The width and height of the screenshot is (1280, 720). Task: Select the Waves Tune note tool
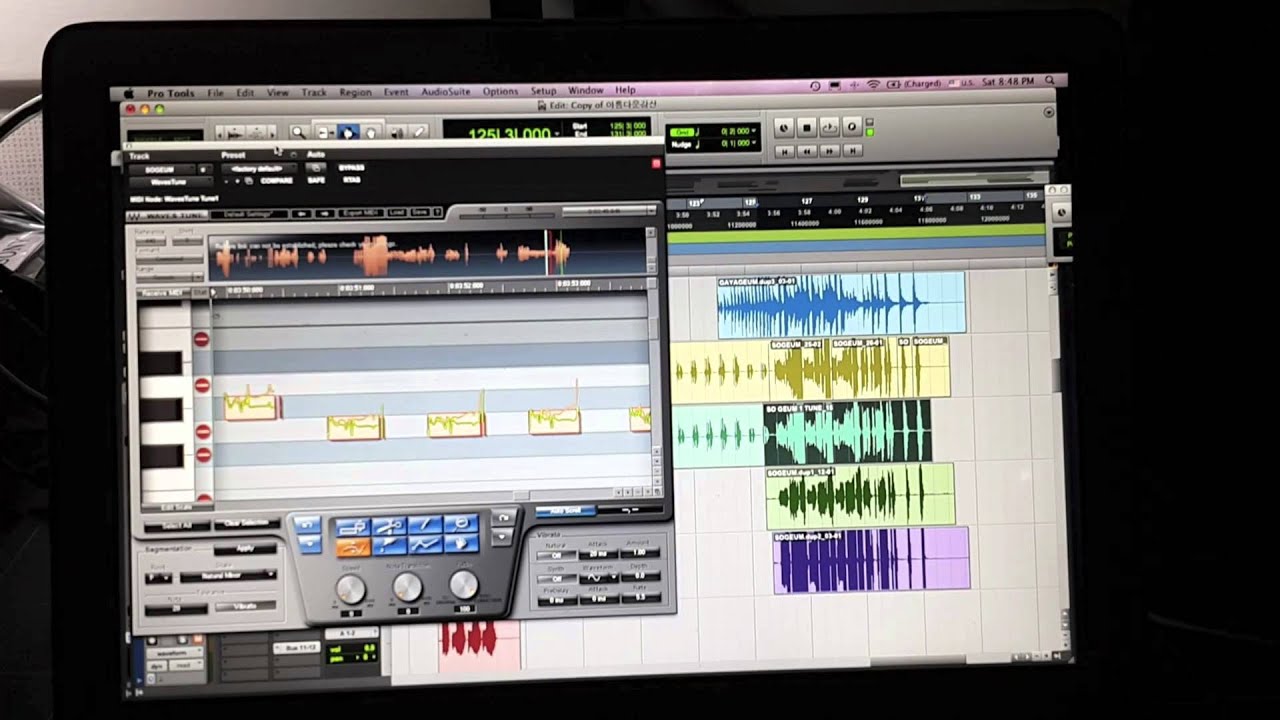353,526
